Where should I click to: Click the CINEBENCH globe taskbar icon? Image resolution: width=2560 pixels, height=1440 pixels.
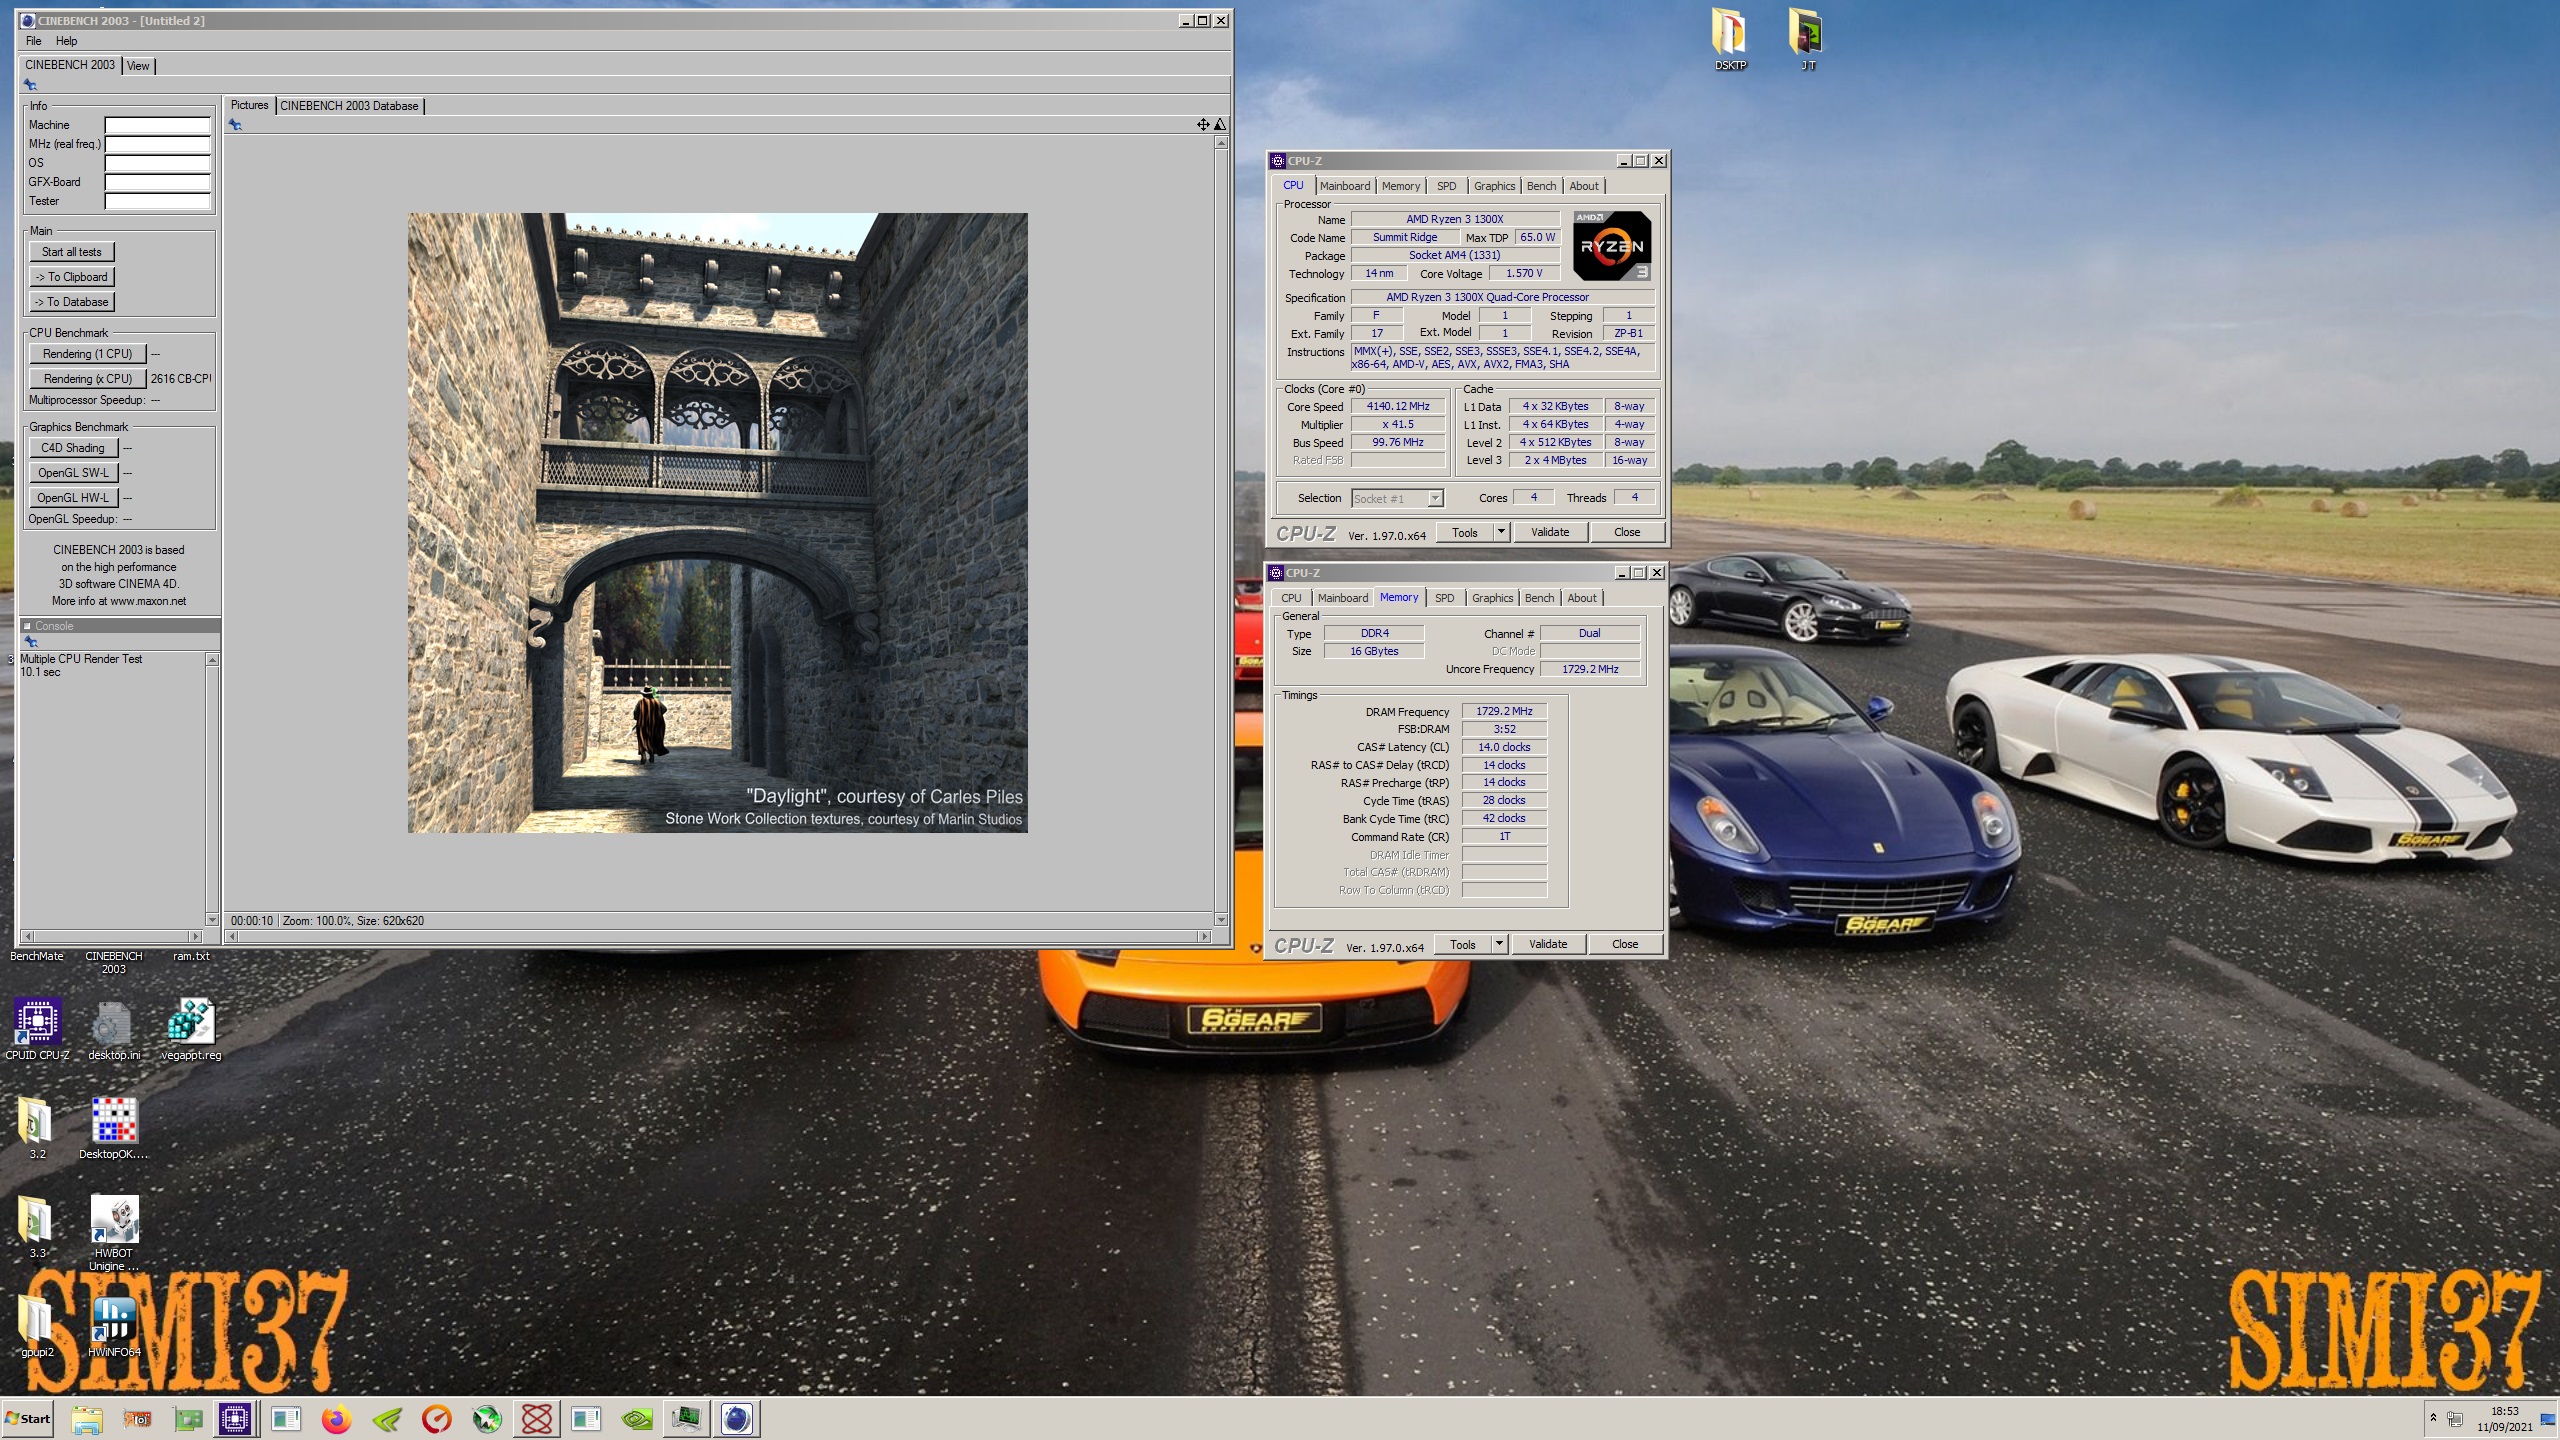tap(737, 1418)
